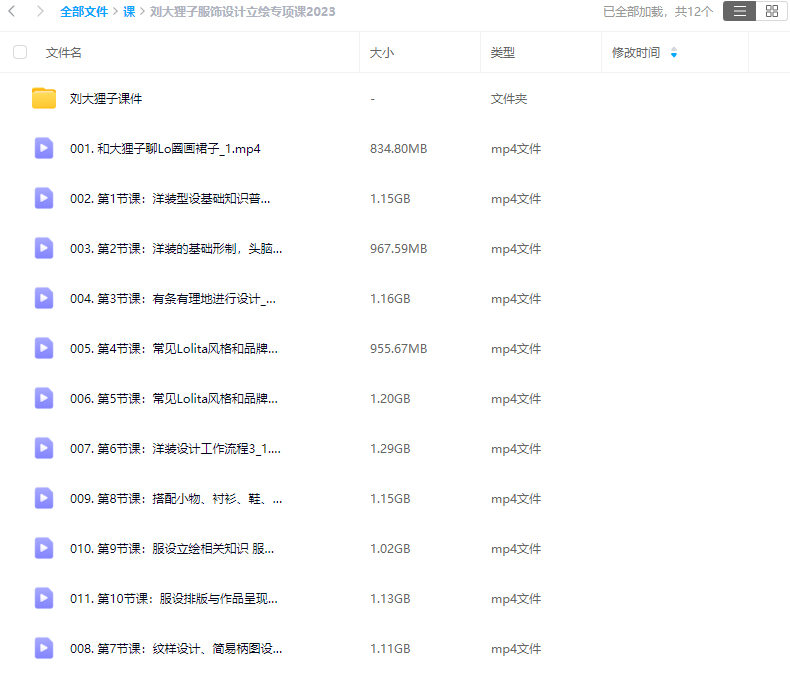Sort by 文件名 column header
The height and width of the screenshot is (680, 790).
click(x=64, y=53)
